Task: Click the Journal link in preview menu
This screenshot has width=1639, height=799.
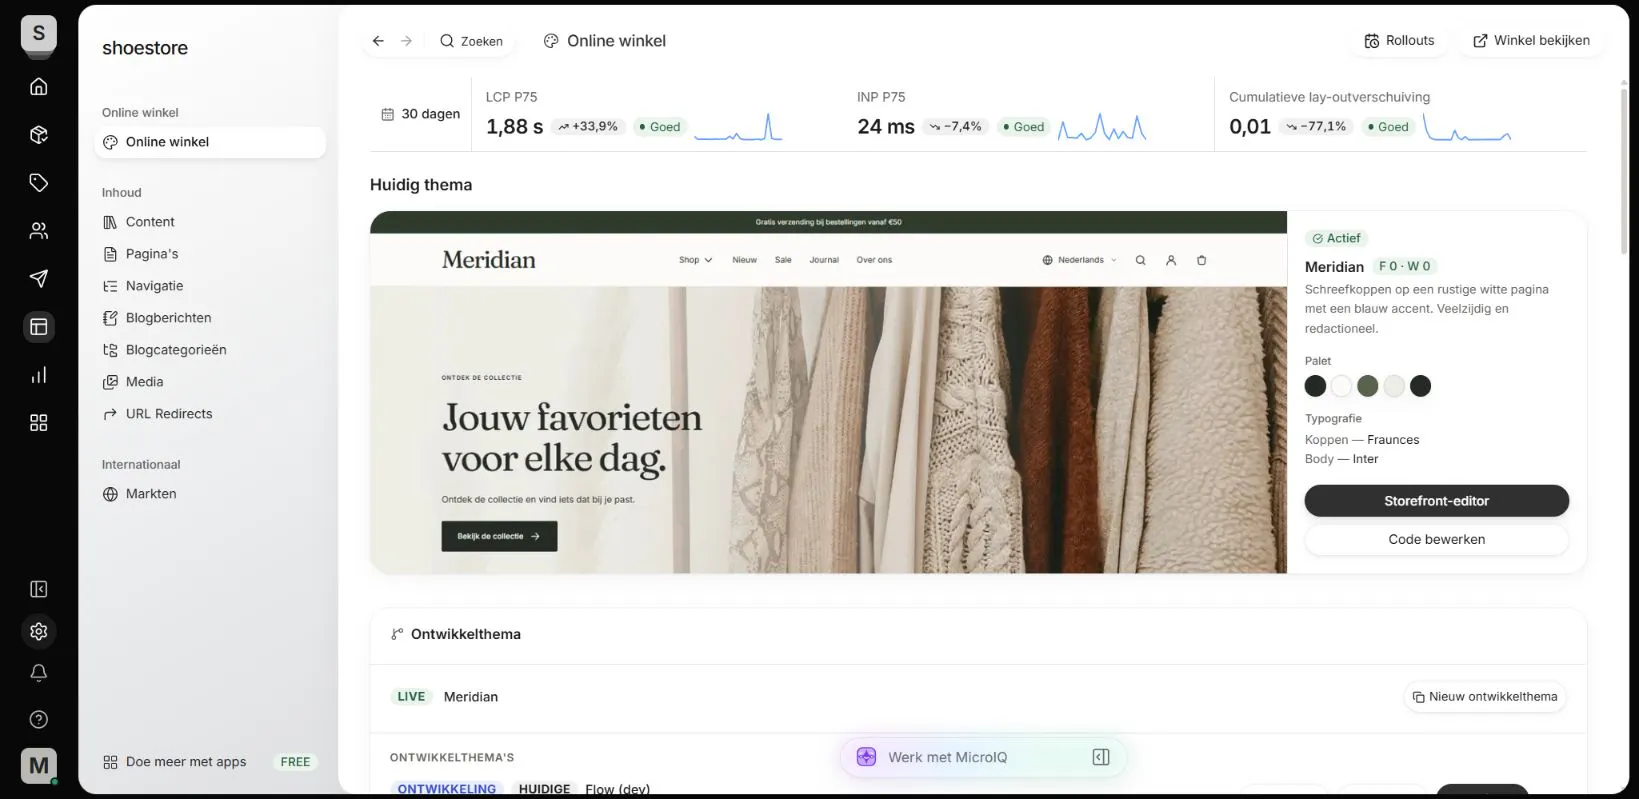Action: coord(824,260)
